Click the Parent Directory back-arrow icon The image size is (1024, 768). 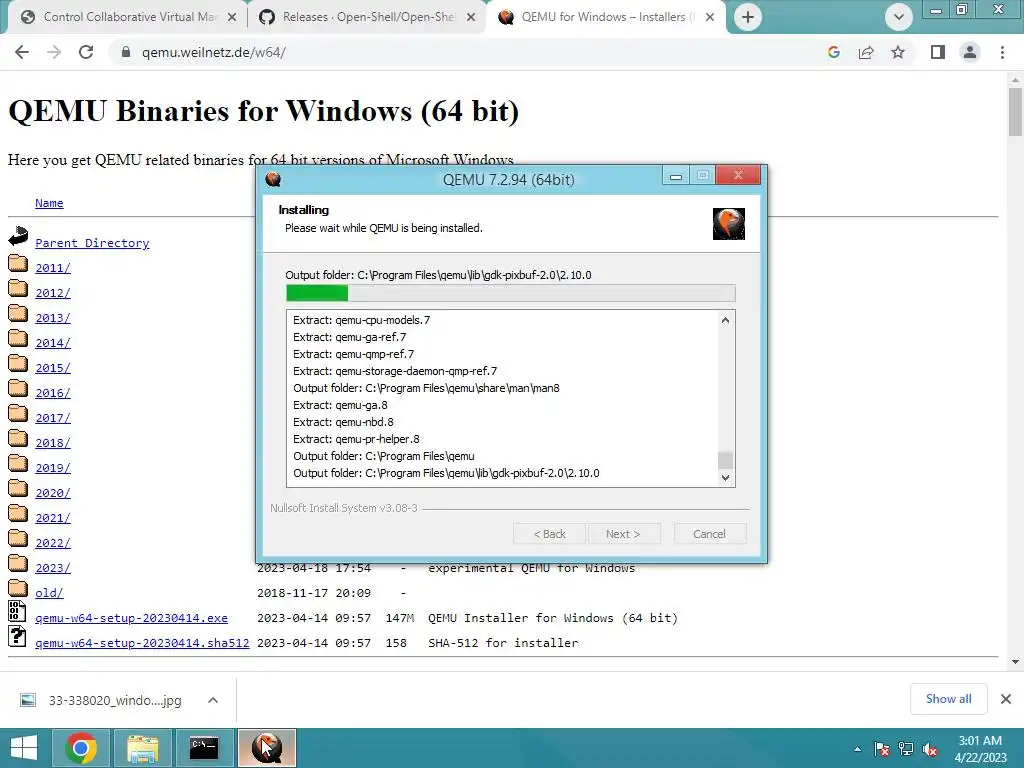pyautogui.click(x=18, y=236)
